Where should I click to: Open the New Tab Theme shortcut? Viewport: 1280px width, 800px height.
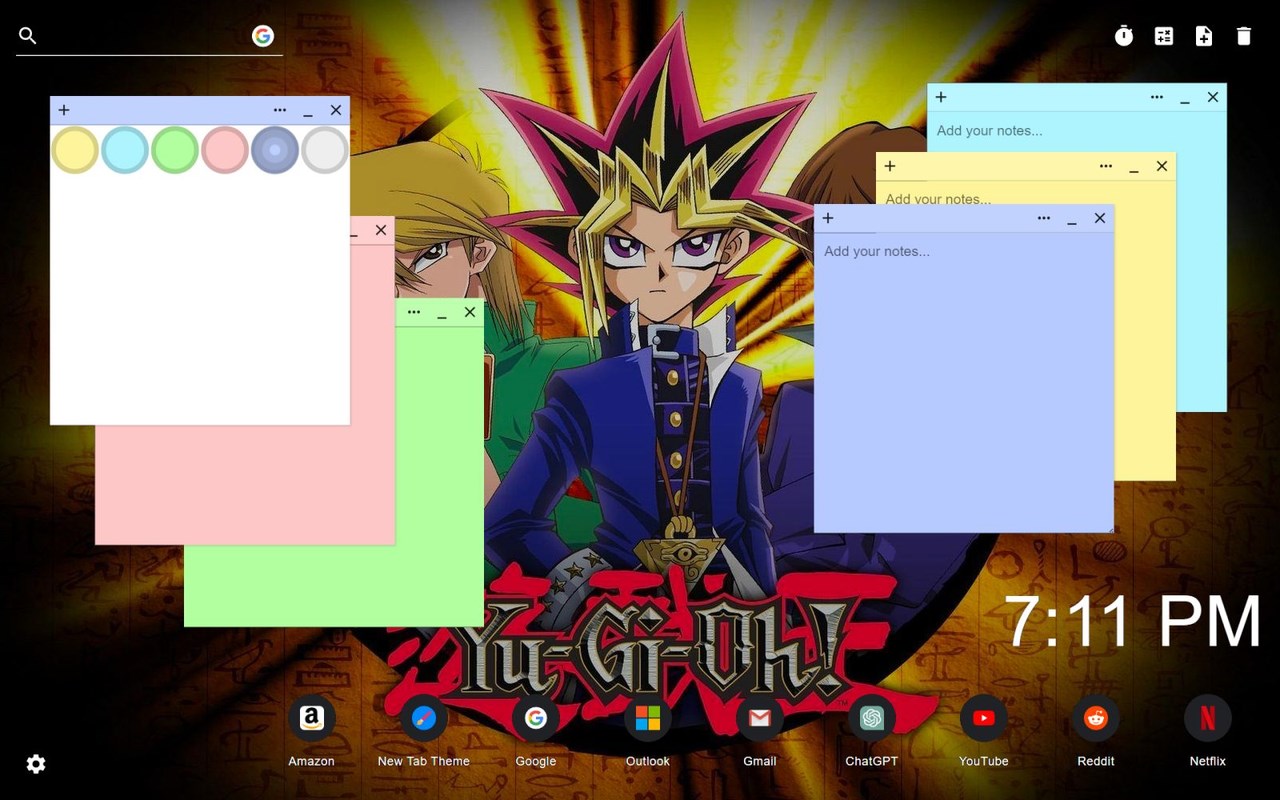424,718
